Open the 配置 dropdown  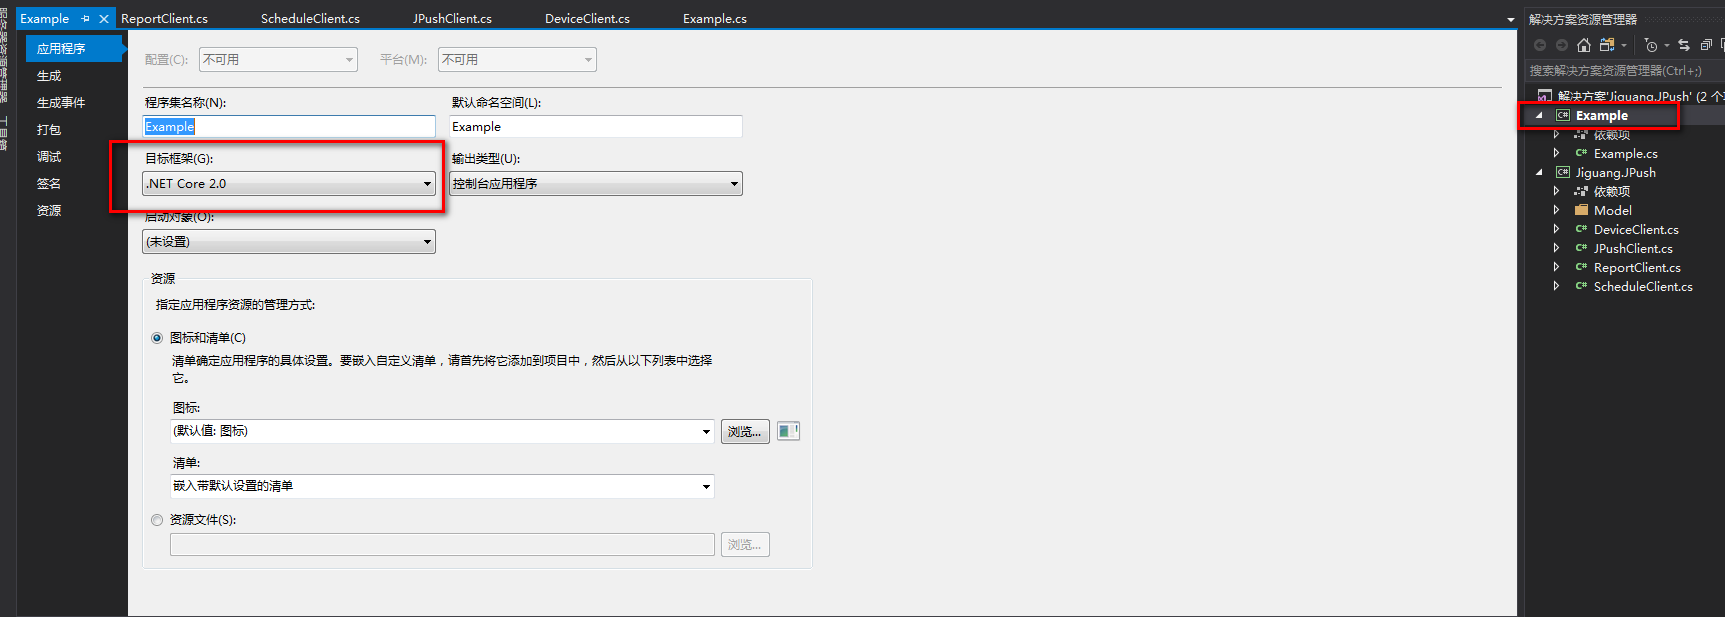pyautogui.click(x=278, y=60)
